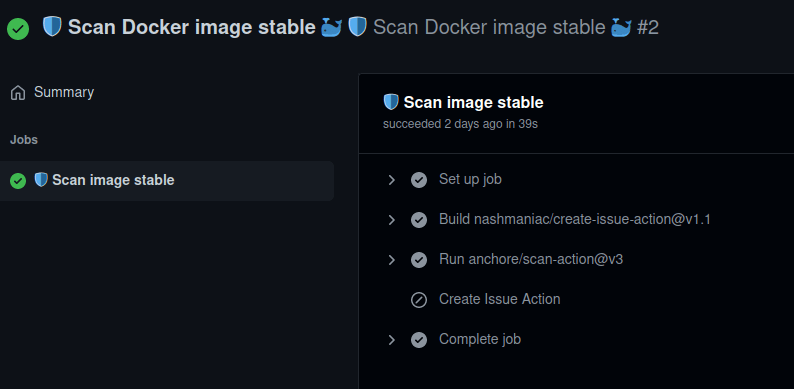The height and width of the screenshot is (389, 794).
Task: Click the Set up job step label
Action: tap(470, 179)
